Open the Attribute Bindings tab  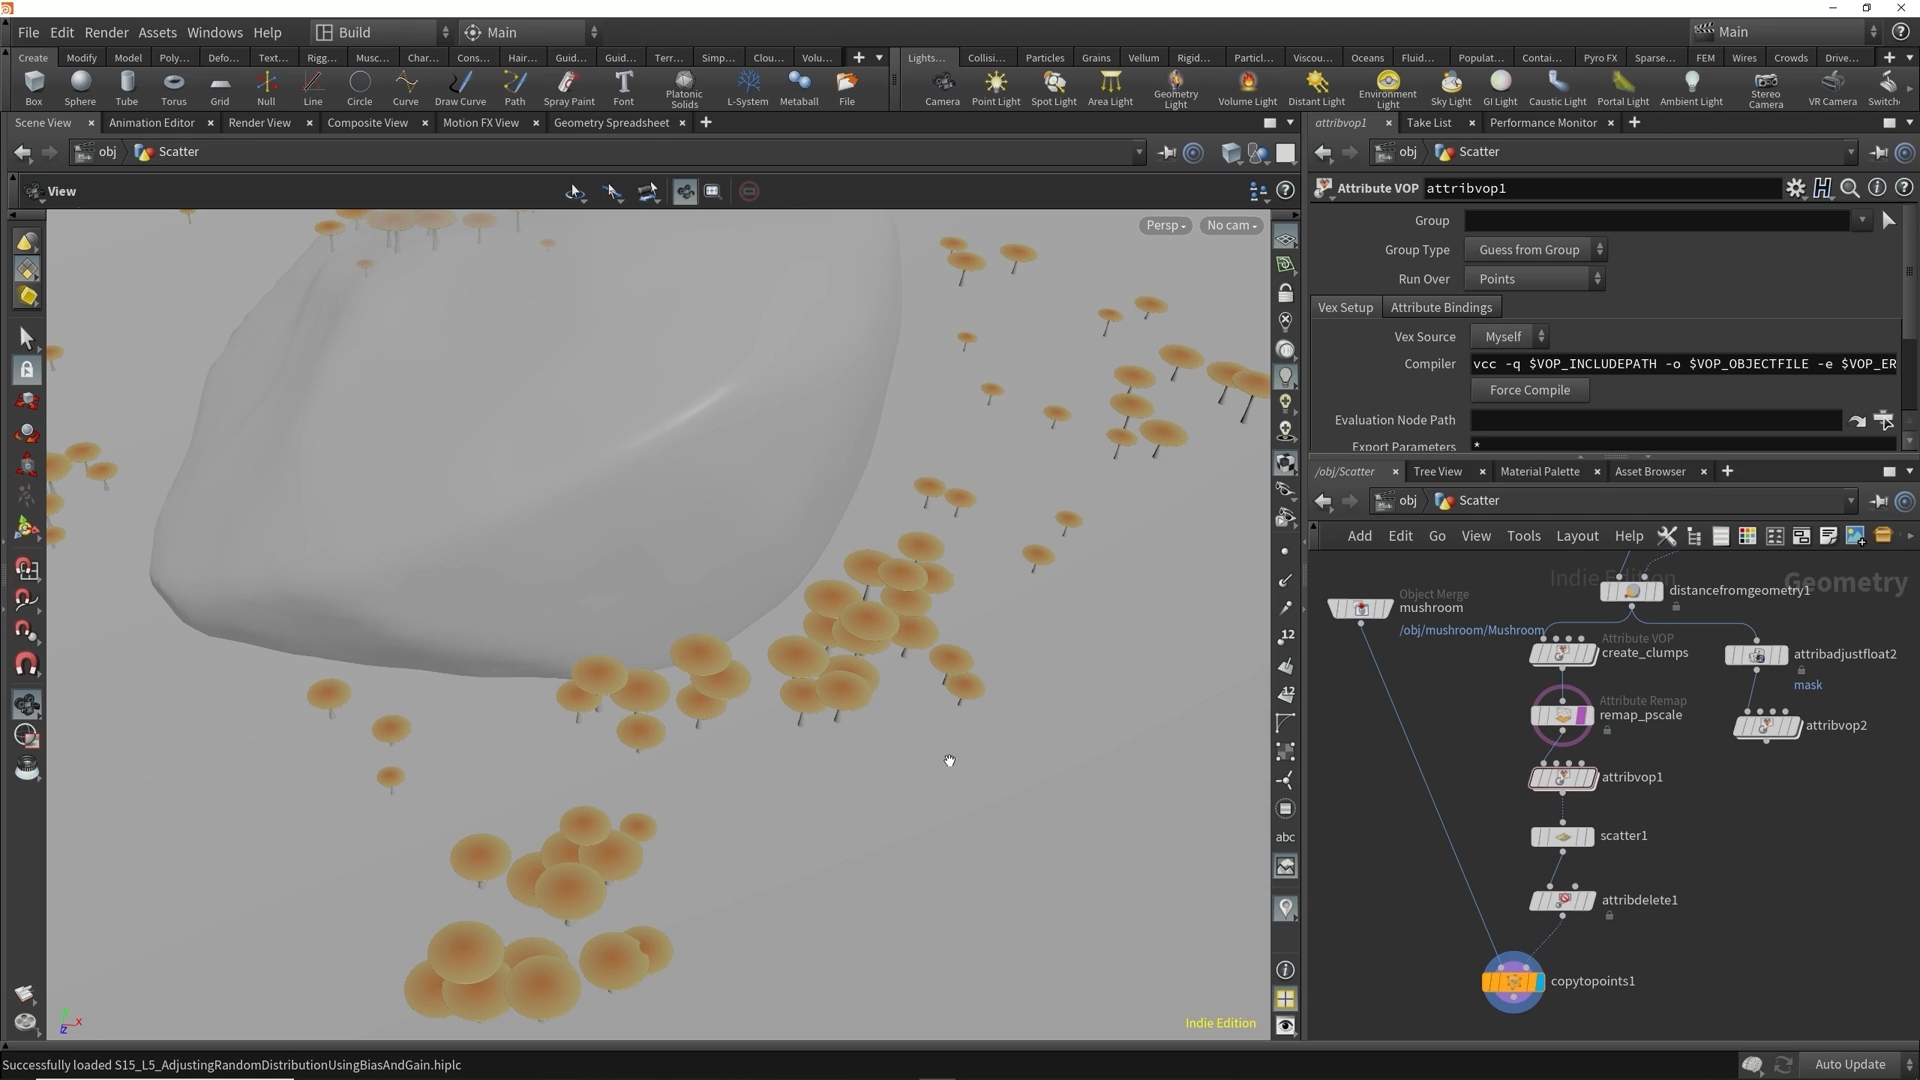[1440, 308]
